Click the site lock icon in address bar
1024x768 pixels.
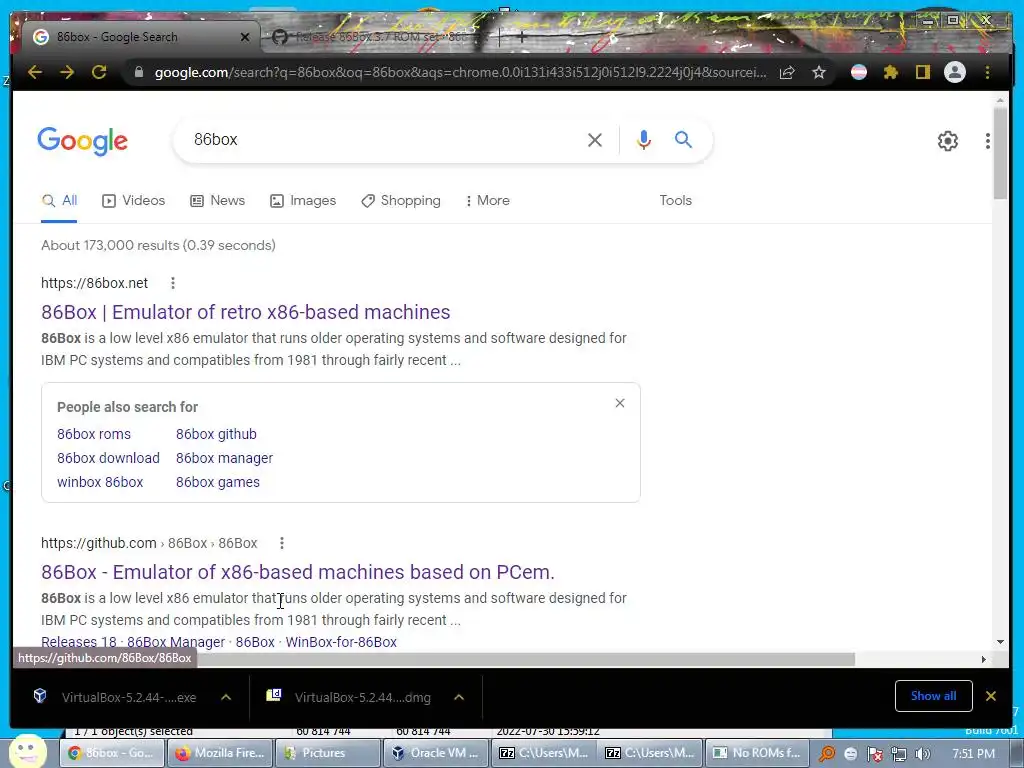139,72
